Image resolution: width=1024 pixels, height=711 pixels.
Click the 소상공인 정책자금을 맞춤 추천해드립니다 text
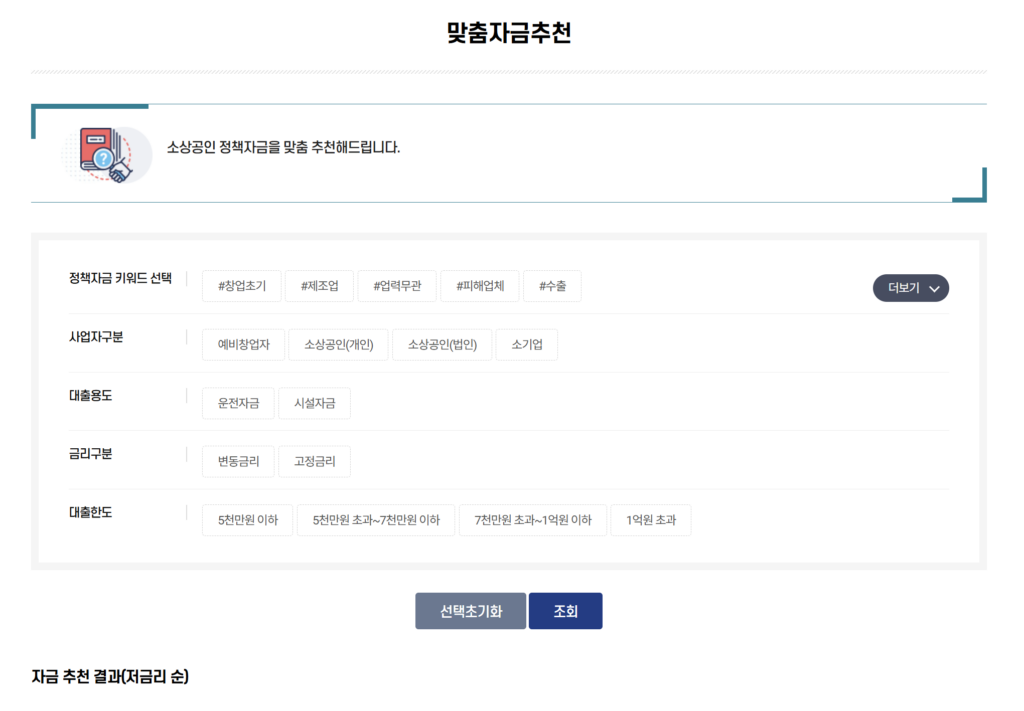[x=283, y=148]
